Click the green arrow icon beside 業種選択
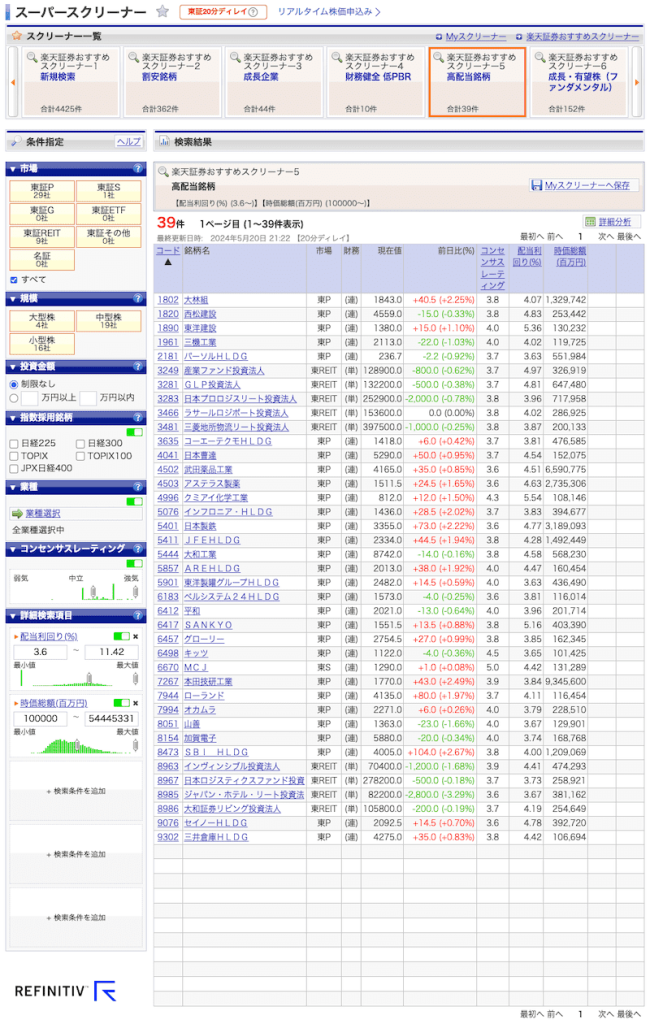650x1024 pixels. coord(17,514)
